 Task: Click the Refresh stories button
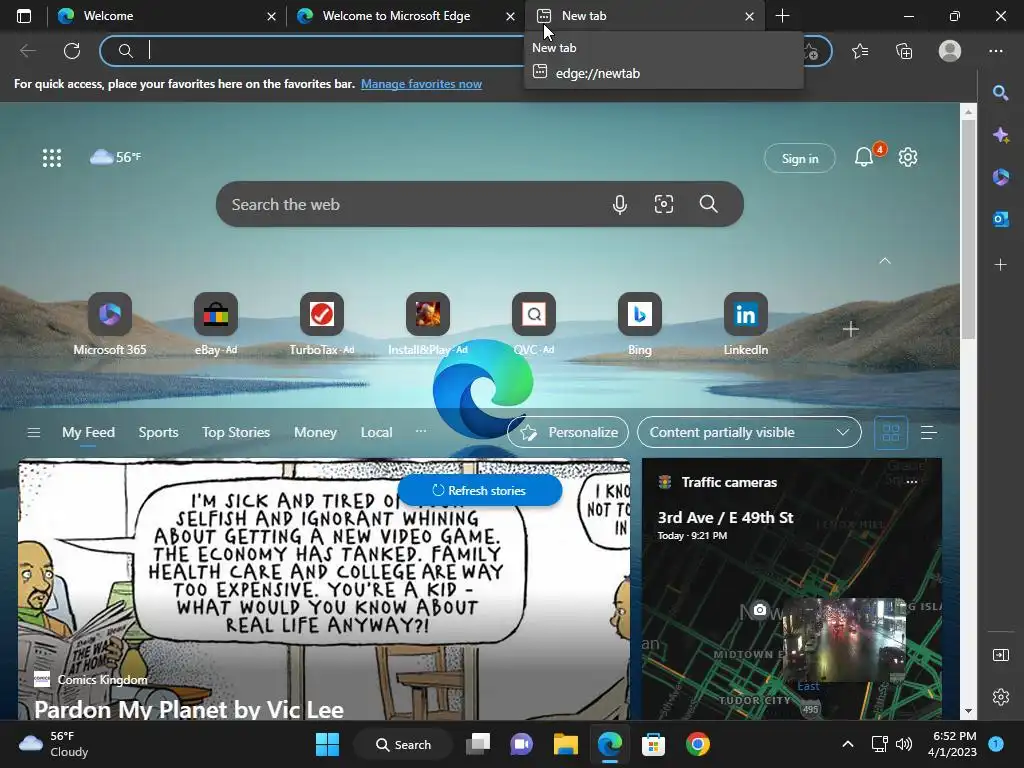(x=479, y=490)
